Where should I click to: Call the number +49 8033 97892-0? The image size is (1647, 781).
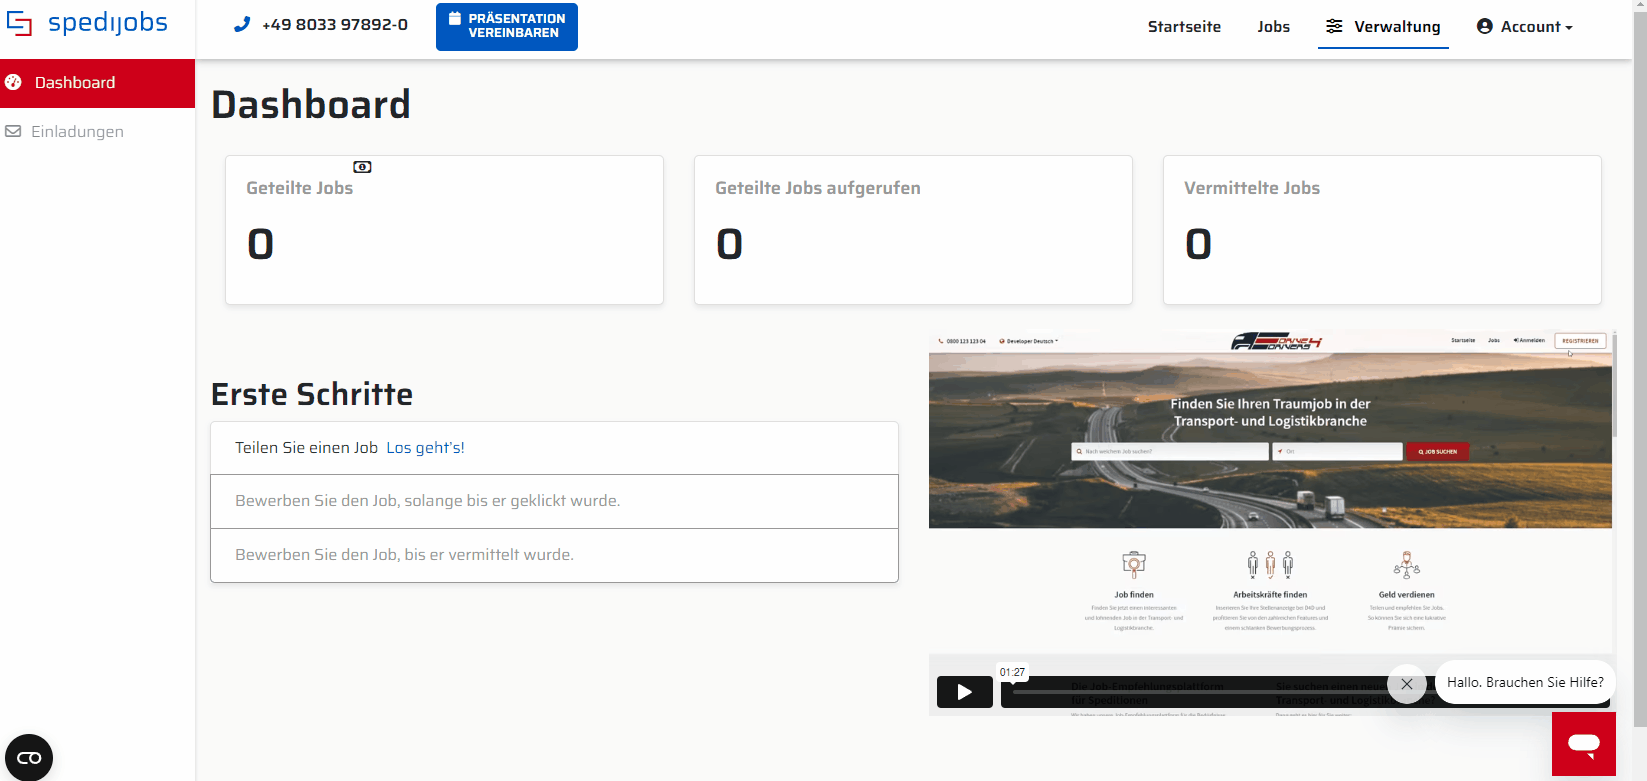pos(321,25)
